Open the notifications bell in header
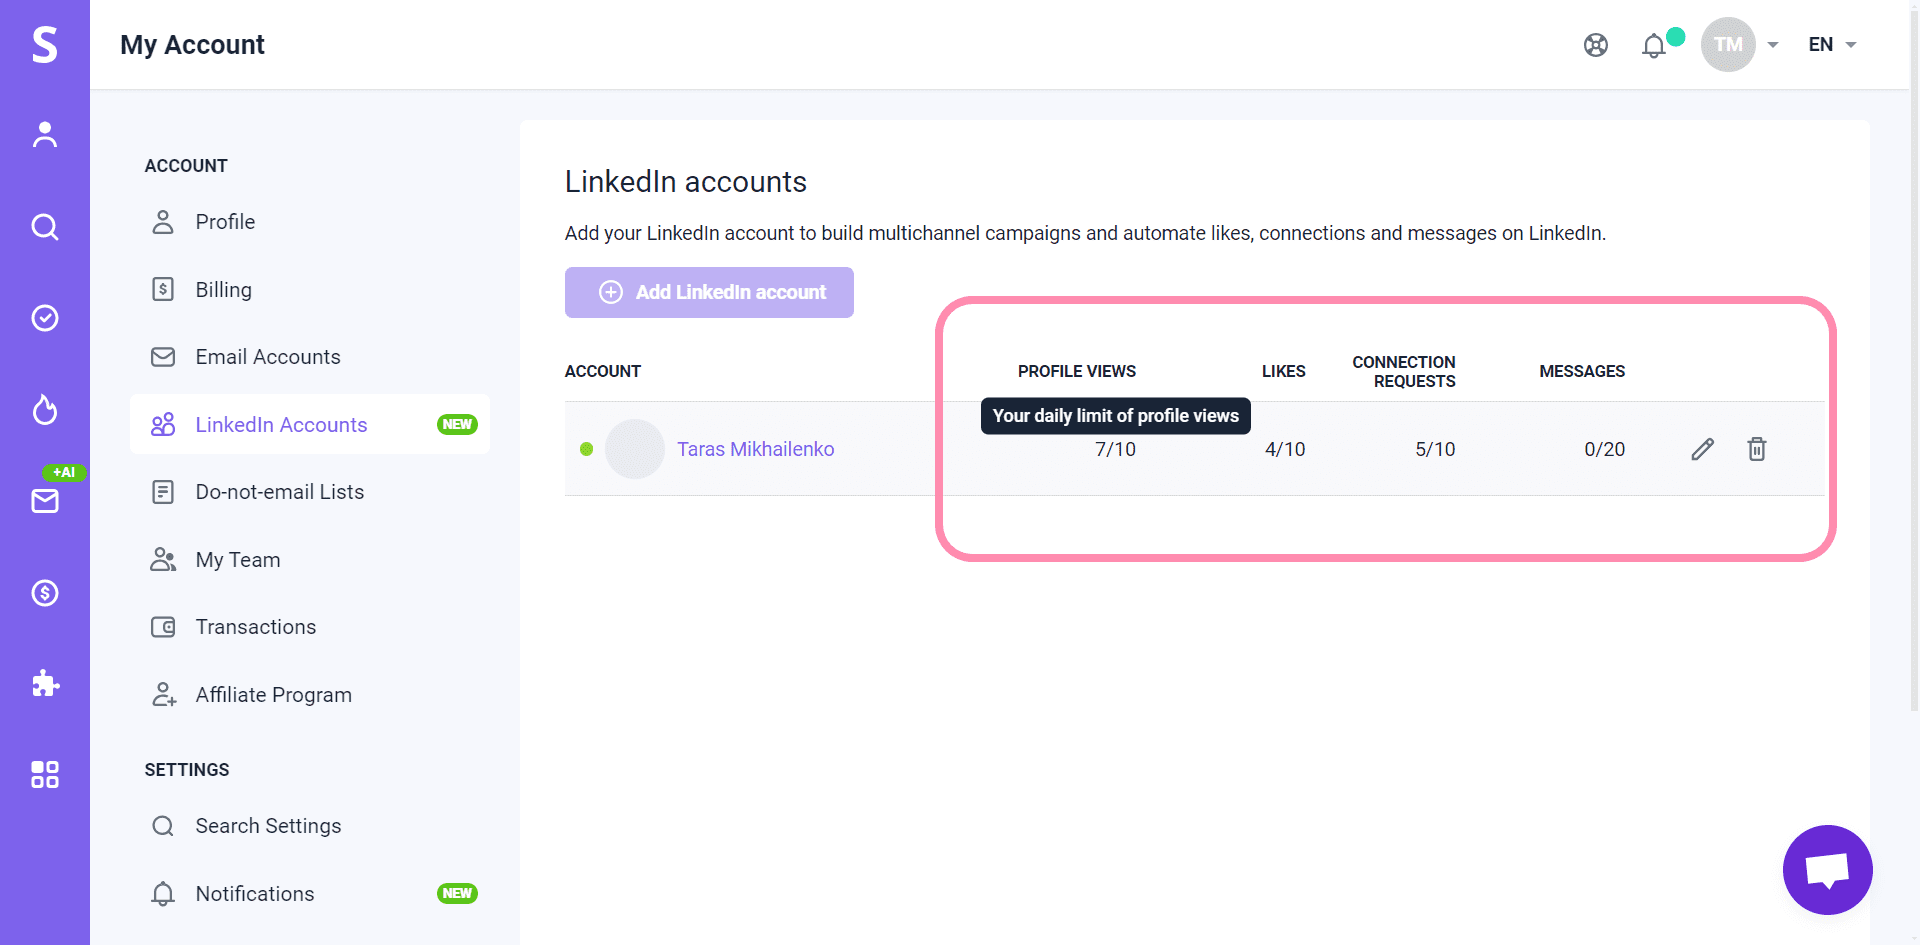This screenshot has height=945, width=1920. click(x=1654, y=45)
